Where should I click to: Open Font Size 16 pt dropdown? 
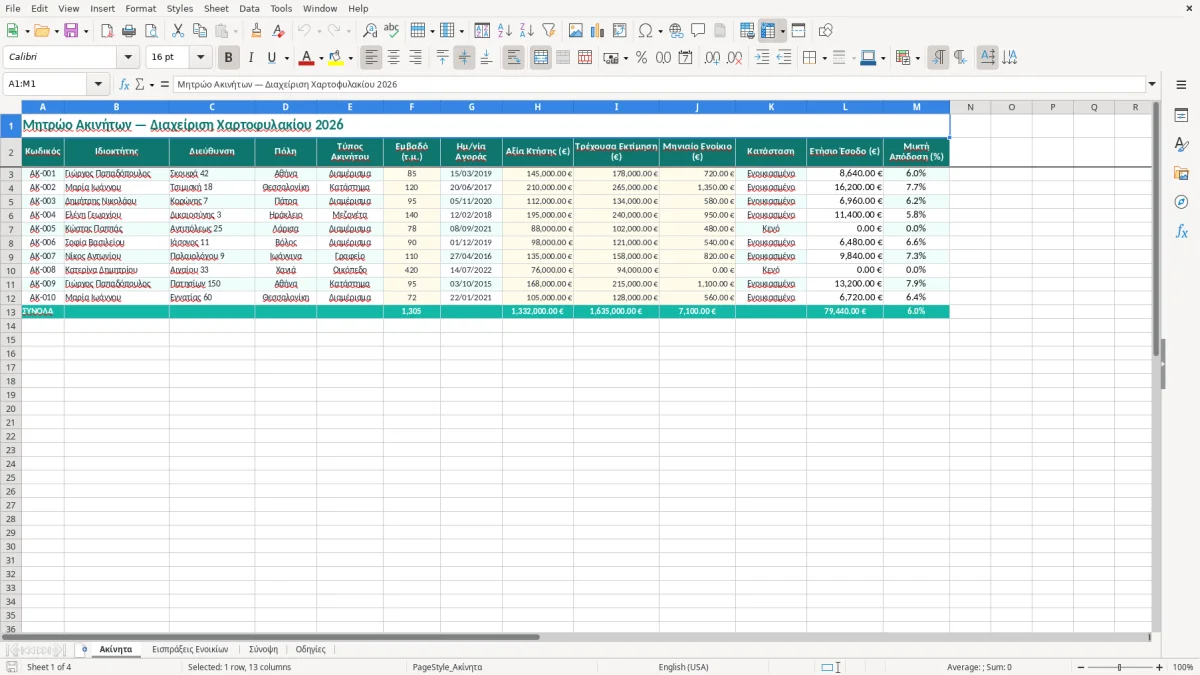(201, 58)
